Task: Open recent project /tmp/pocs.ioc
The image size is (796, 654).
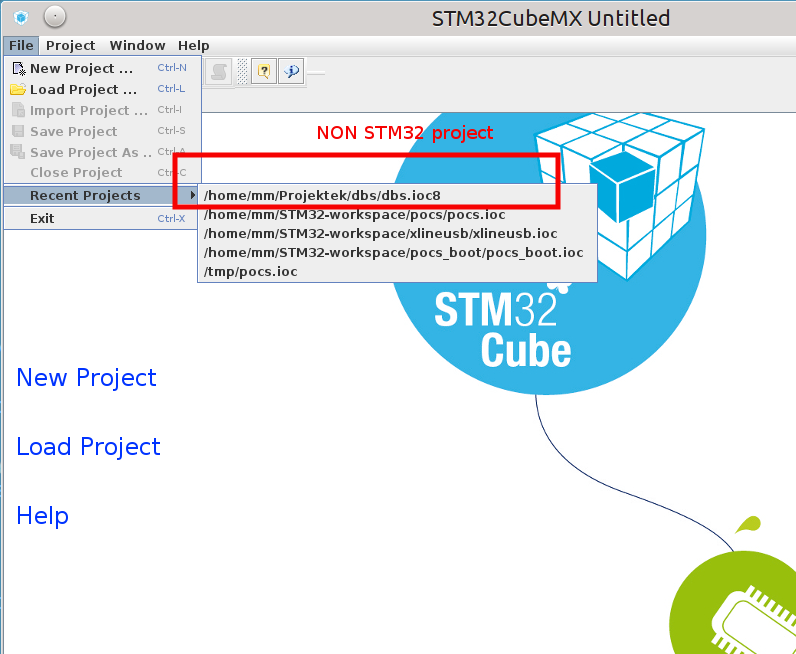Action: [397, 272]
